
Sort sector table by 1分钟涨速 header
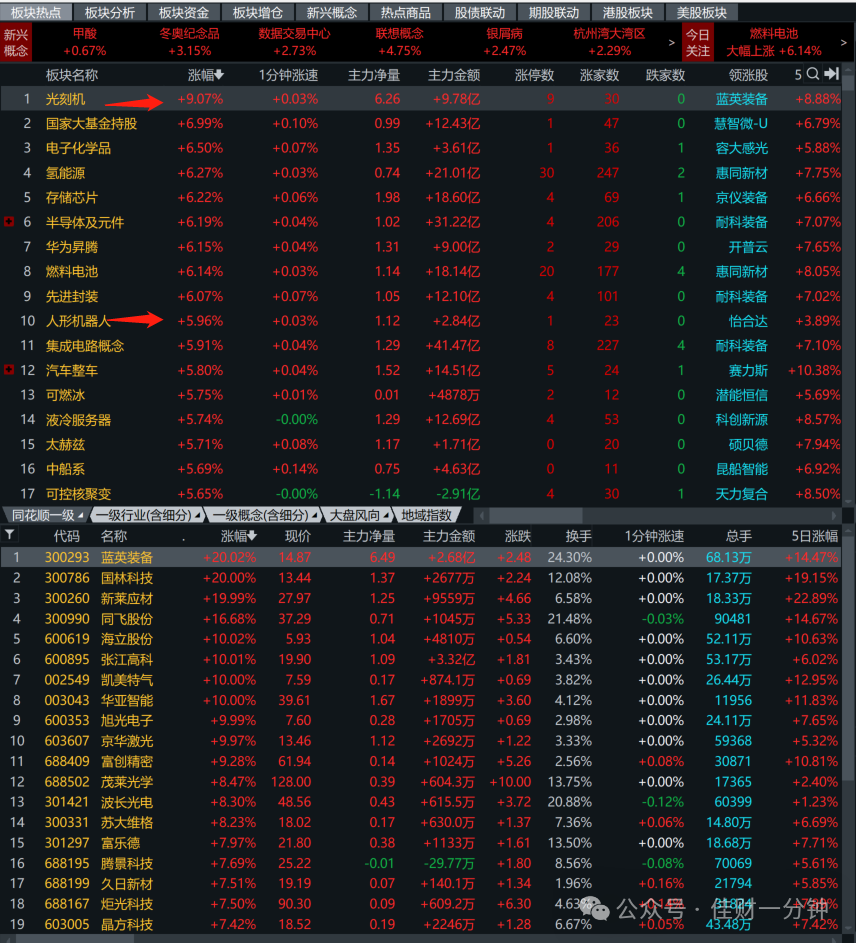coord(288,75)
